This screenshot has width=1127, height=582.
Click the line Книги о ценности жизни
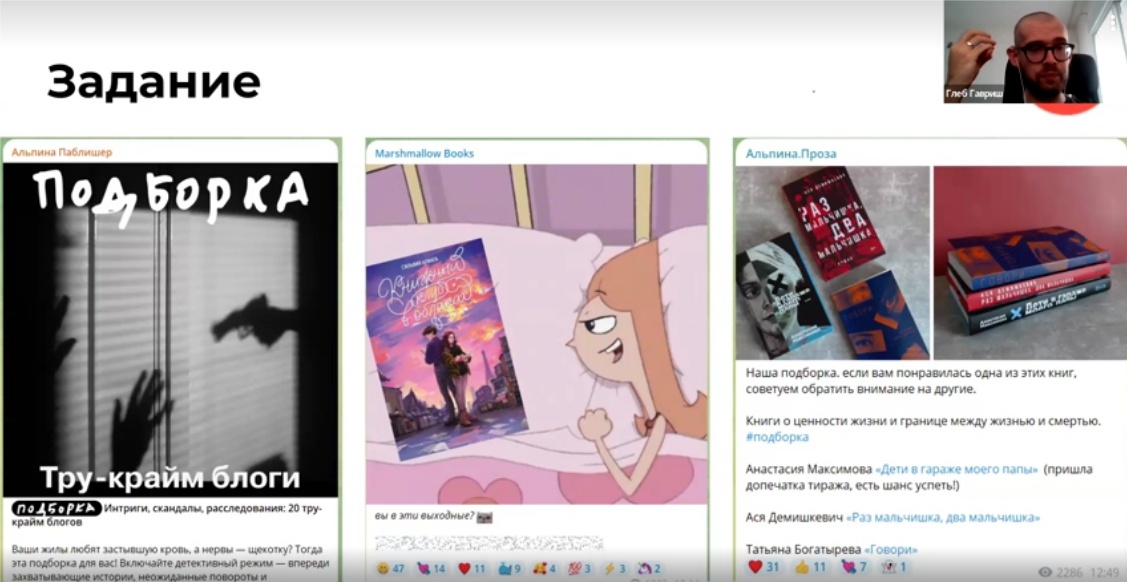point(924,421)
